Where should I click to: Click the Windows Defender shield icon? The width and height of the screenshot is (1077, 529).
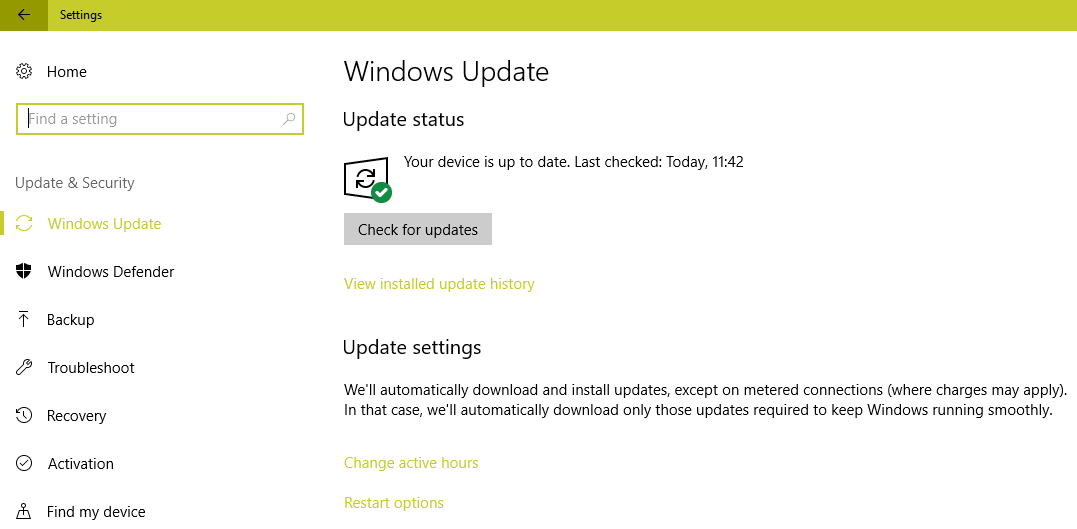[24, 272]
